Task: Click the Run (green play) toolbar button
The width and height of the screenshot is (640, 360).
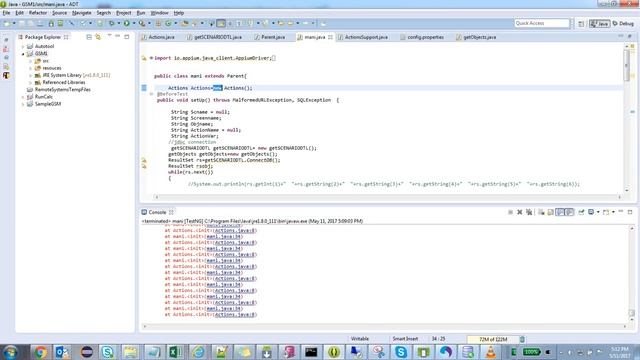Action: (x=127, y=23)
